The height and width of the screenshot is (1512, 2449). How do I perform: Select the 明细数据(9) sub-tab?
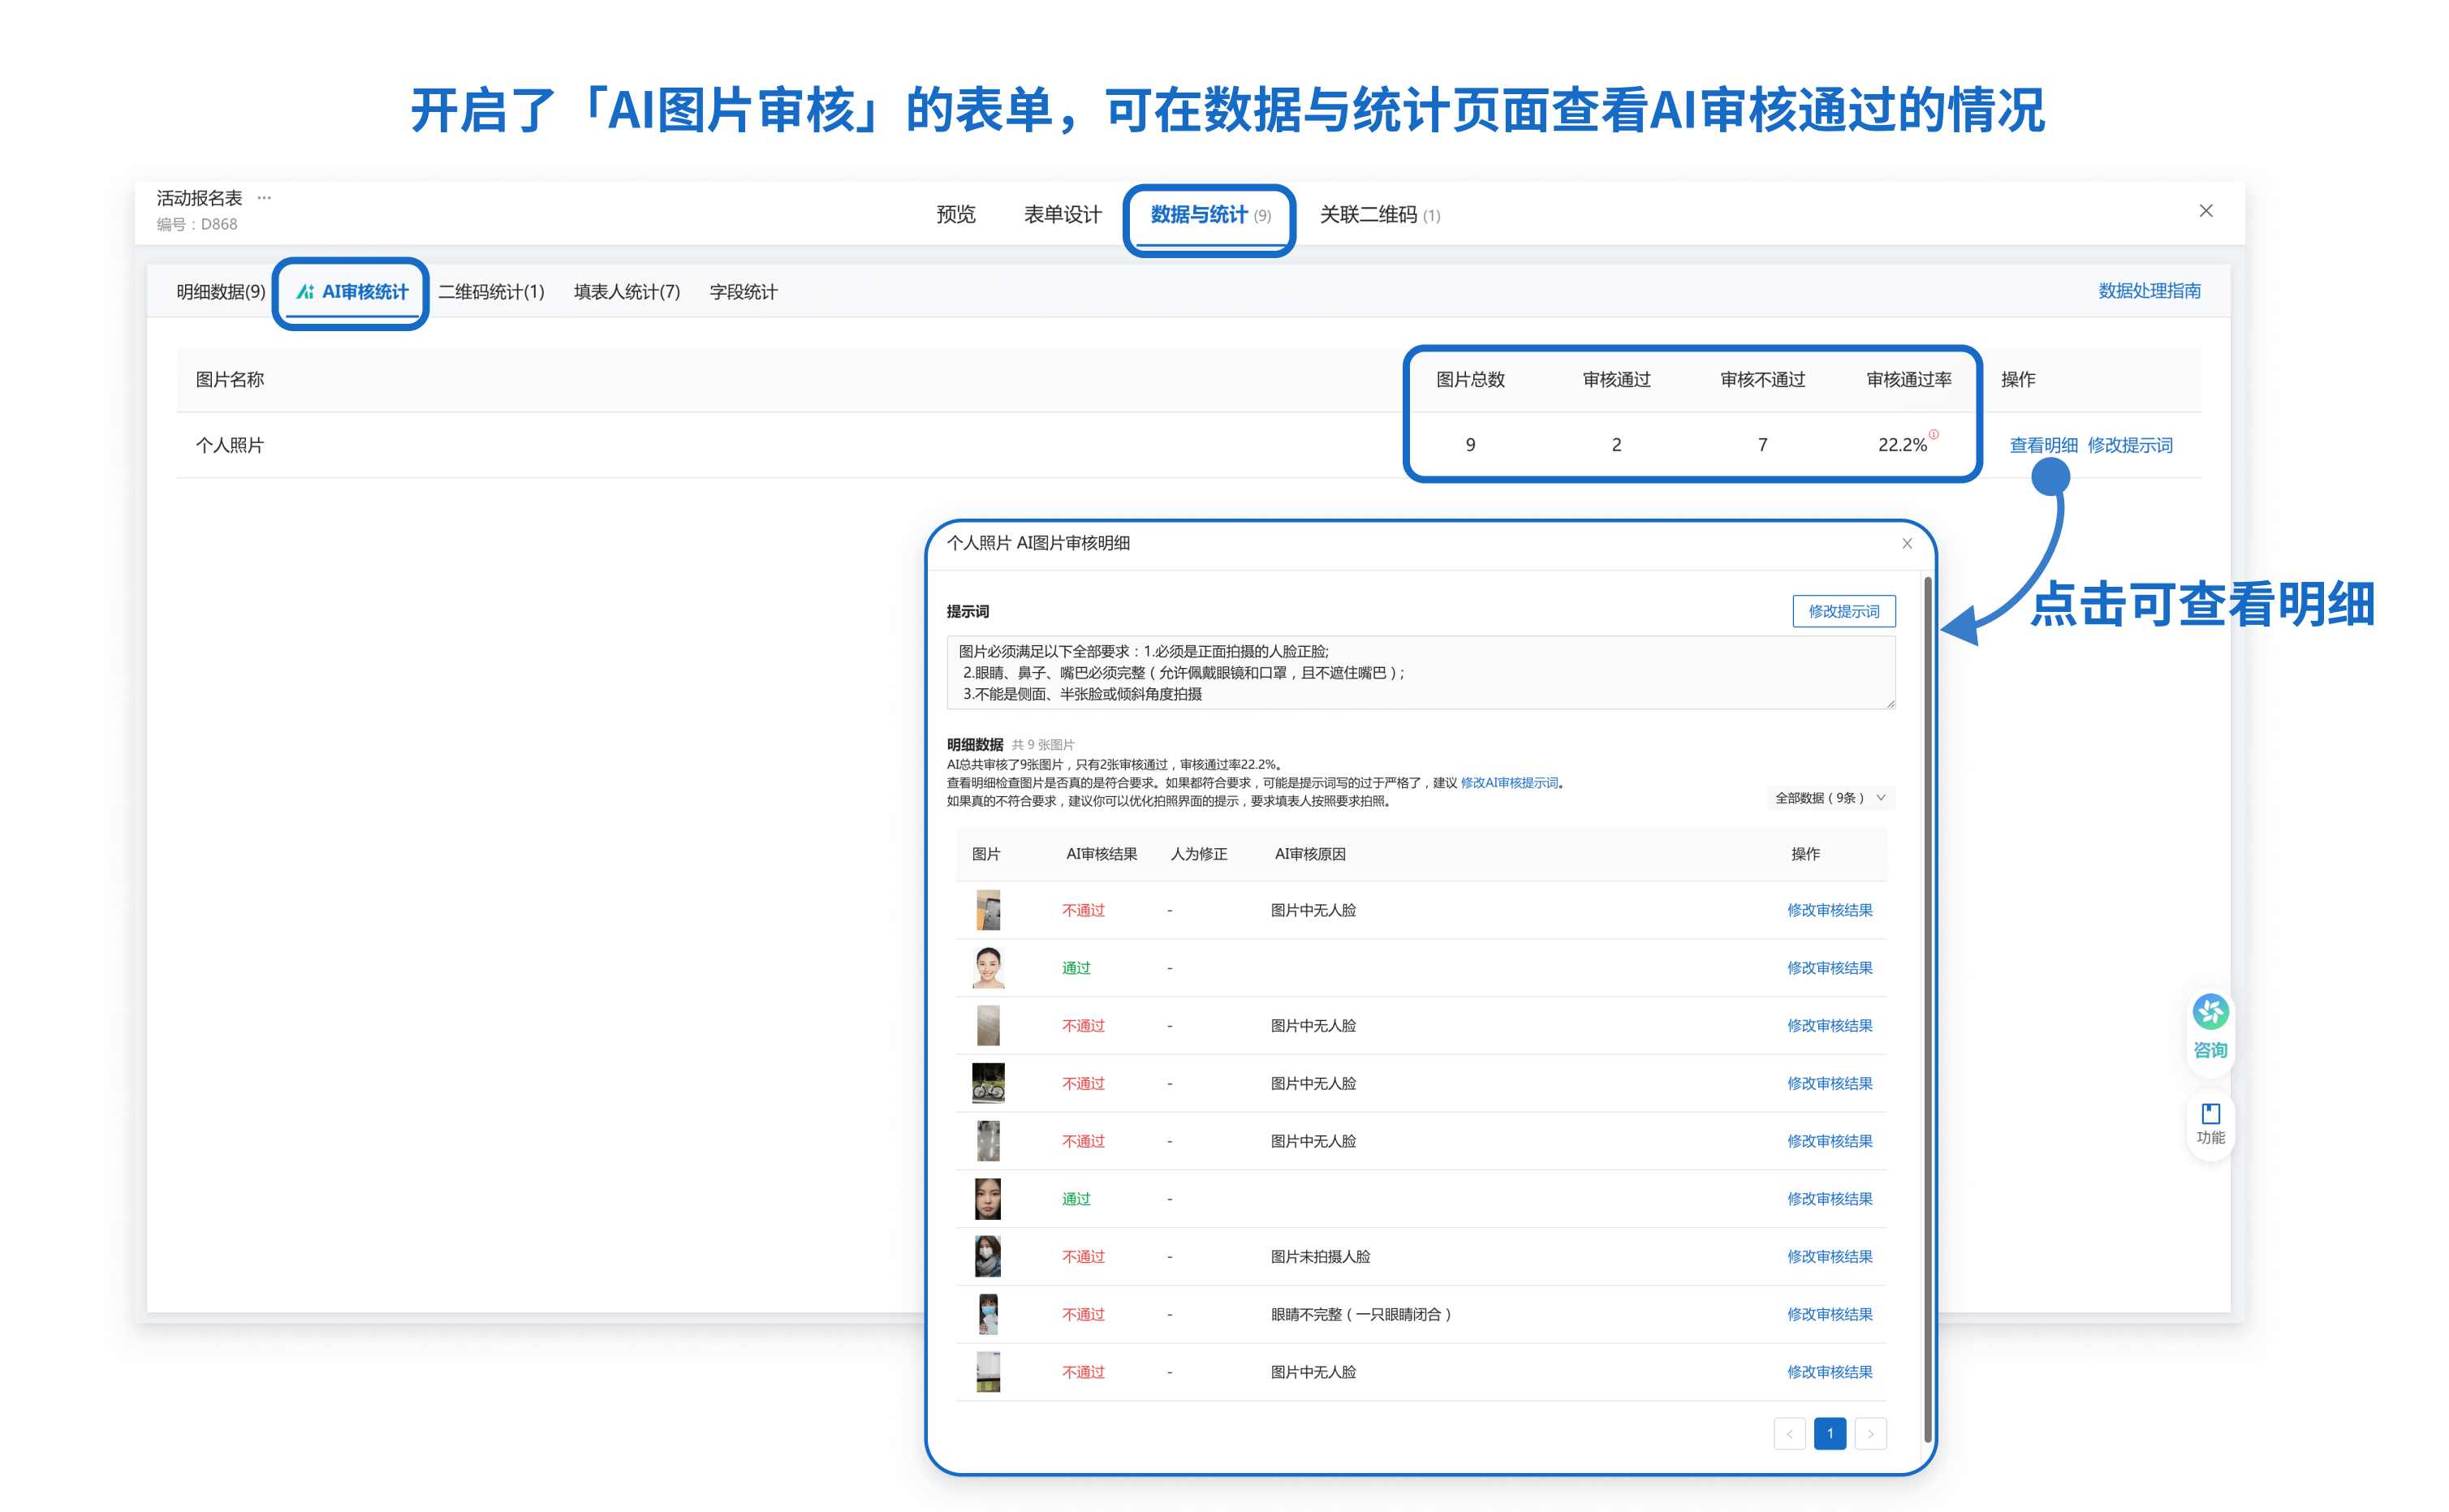click(x=220, y=292)
